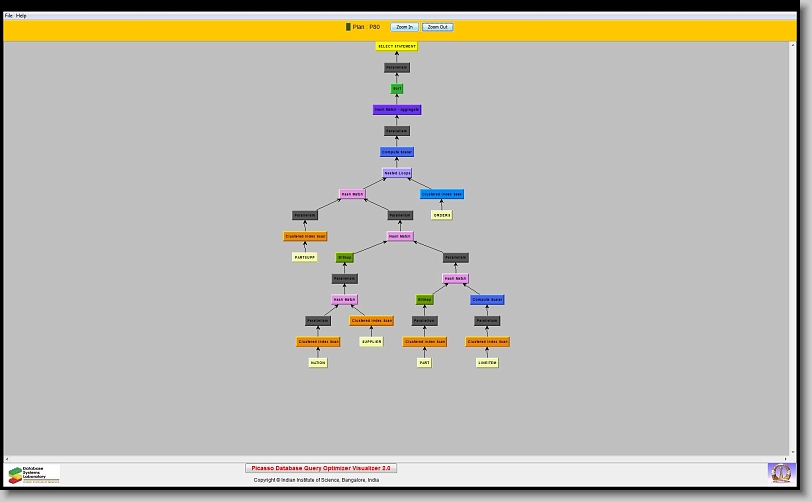Open the Help menu
The width and height of the screenshot is (812, 502).
pyautogui.click(x=21, y=16)
